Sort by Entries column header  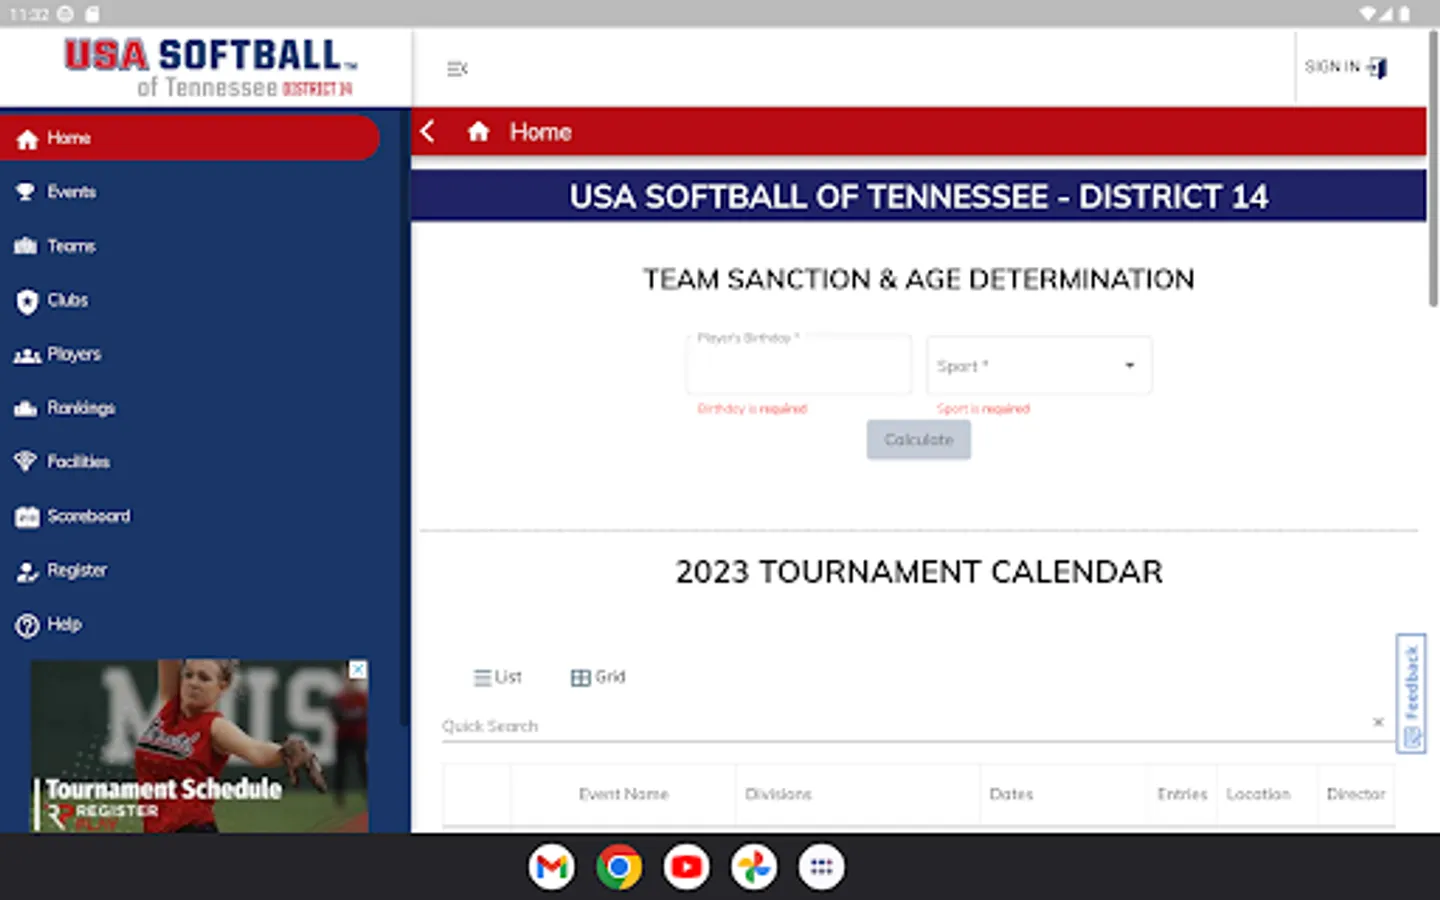1182,794
